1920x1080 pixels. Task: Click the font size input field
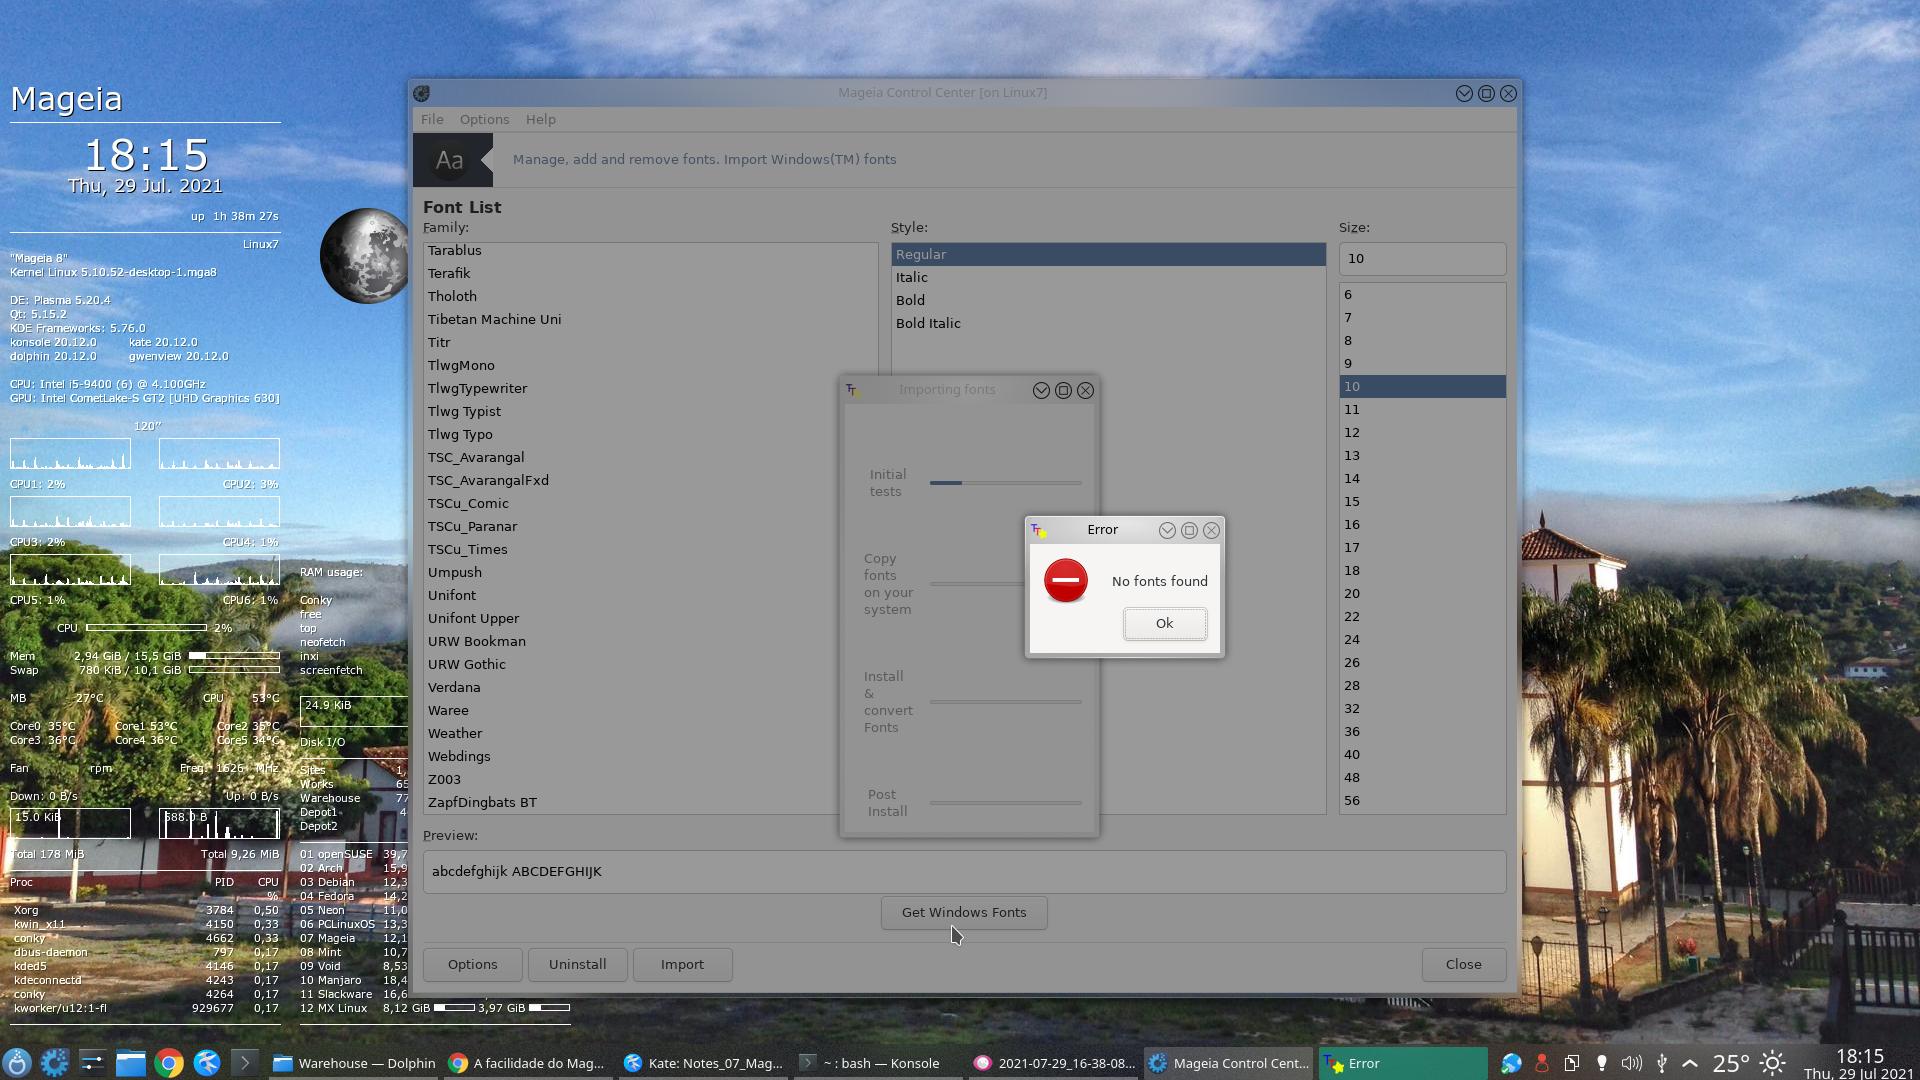point(1422,259)
